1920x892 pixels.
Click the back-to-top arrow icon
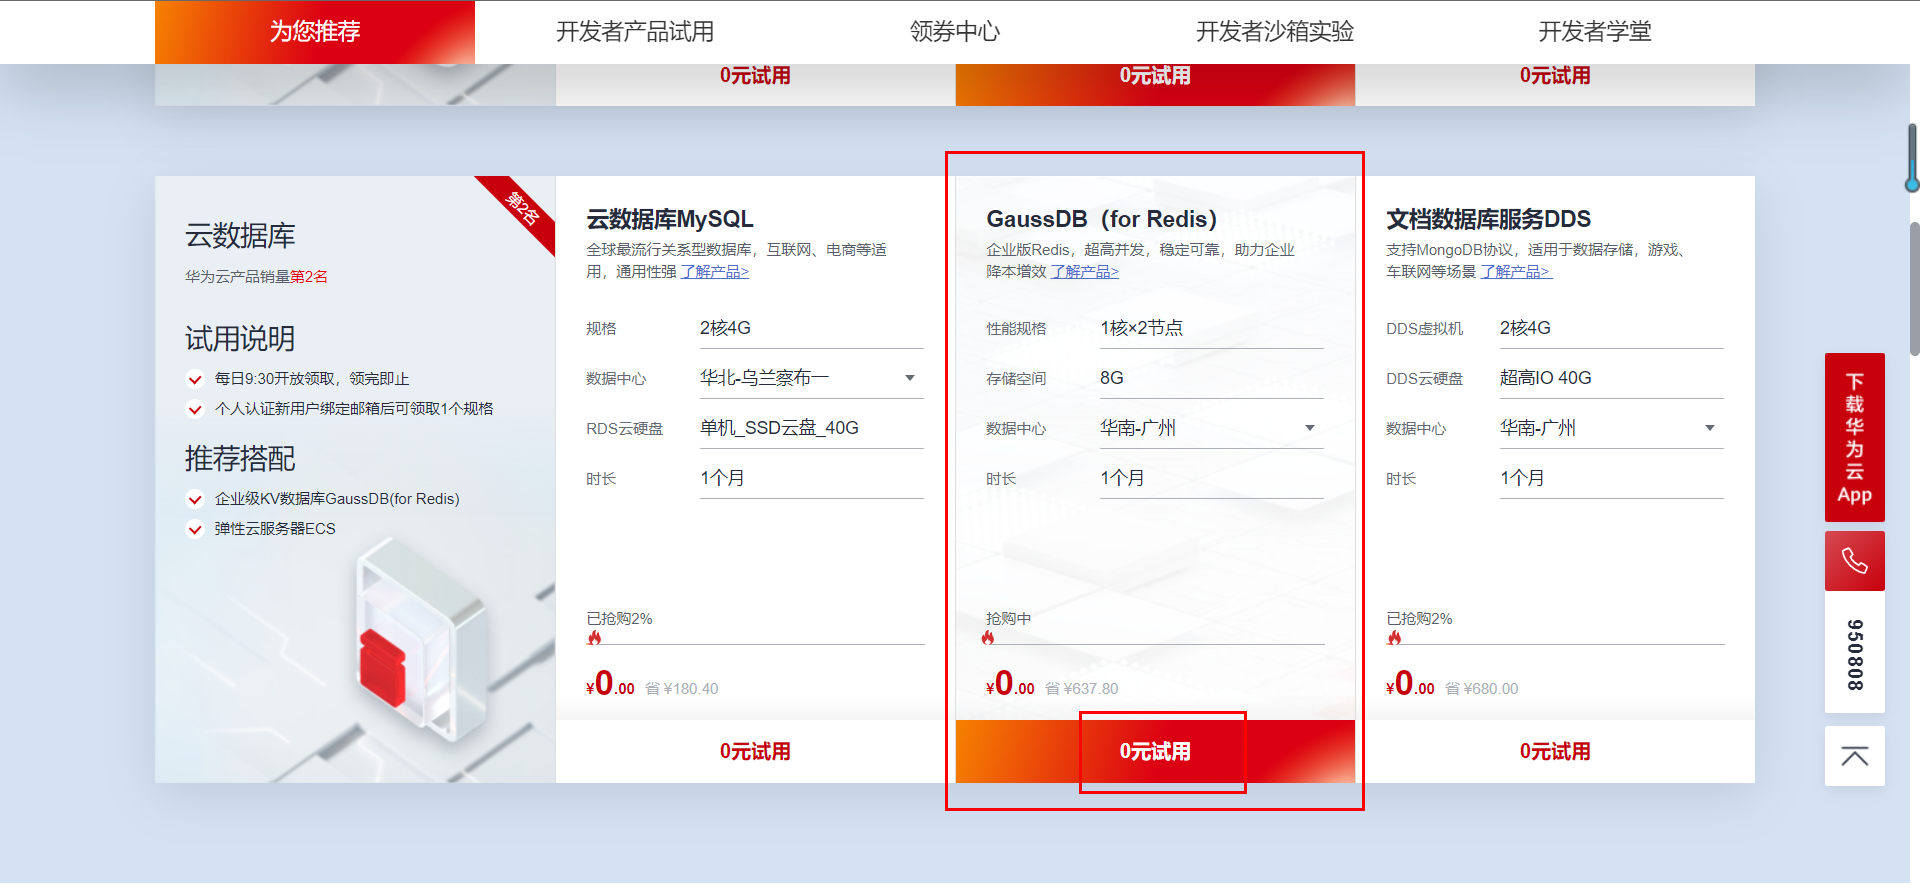click(1854, 756)
